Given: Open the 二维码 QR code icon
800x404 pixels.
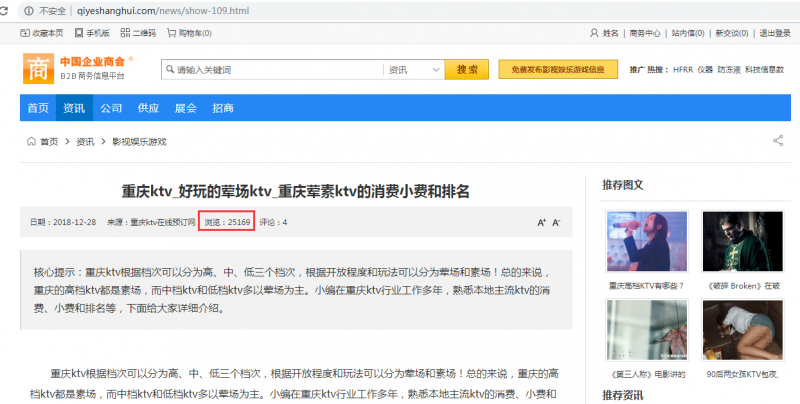Looking at the screenshot, I should click(123, 33).
